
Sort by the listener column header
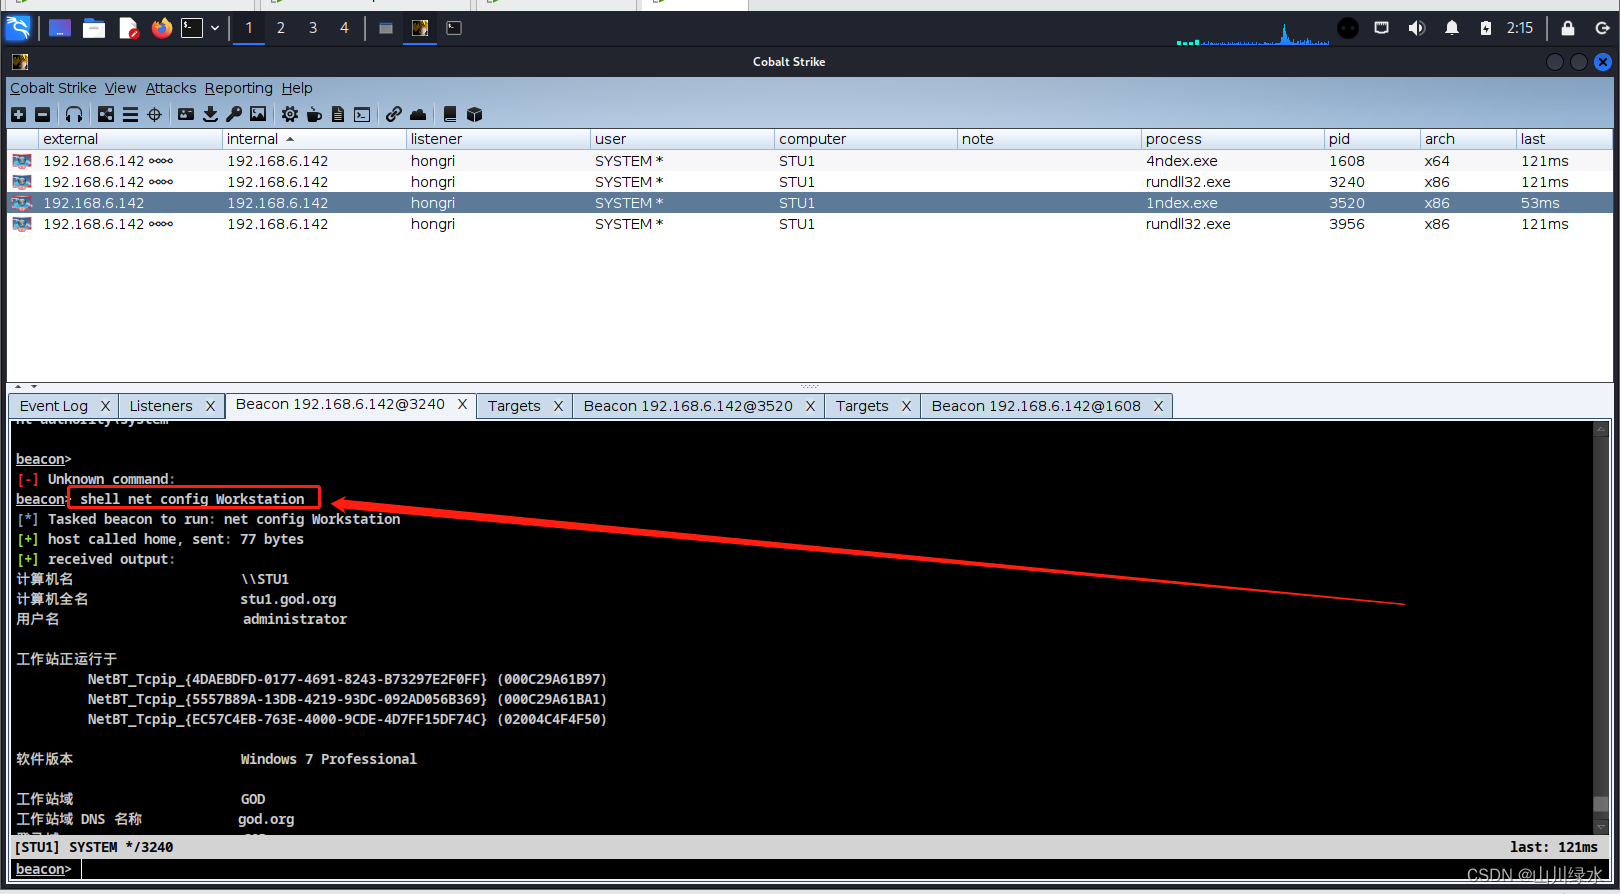(498, 139)
